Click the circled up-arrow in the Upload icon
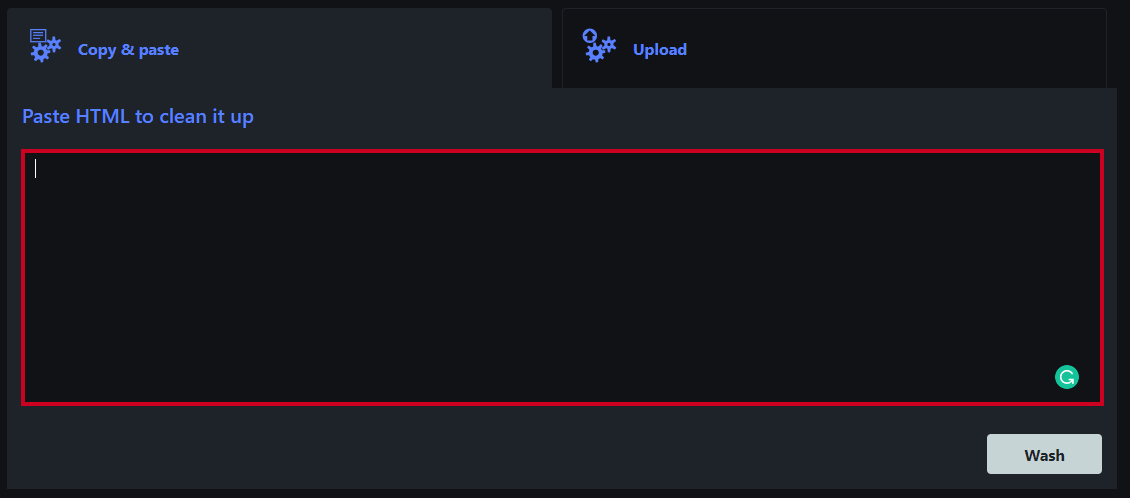The width and height of the screenshot is (1130, 498). coord(590,36)
